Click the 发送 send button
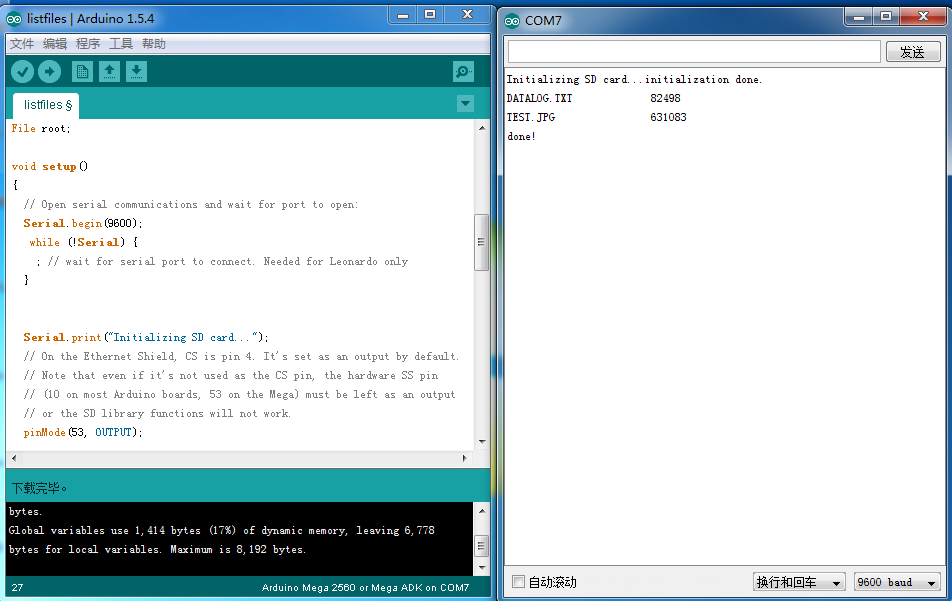952x601 pixels. pos(913,52)
